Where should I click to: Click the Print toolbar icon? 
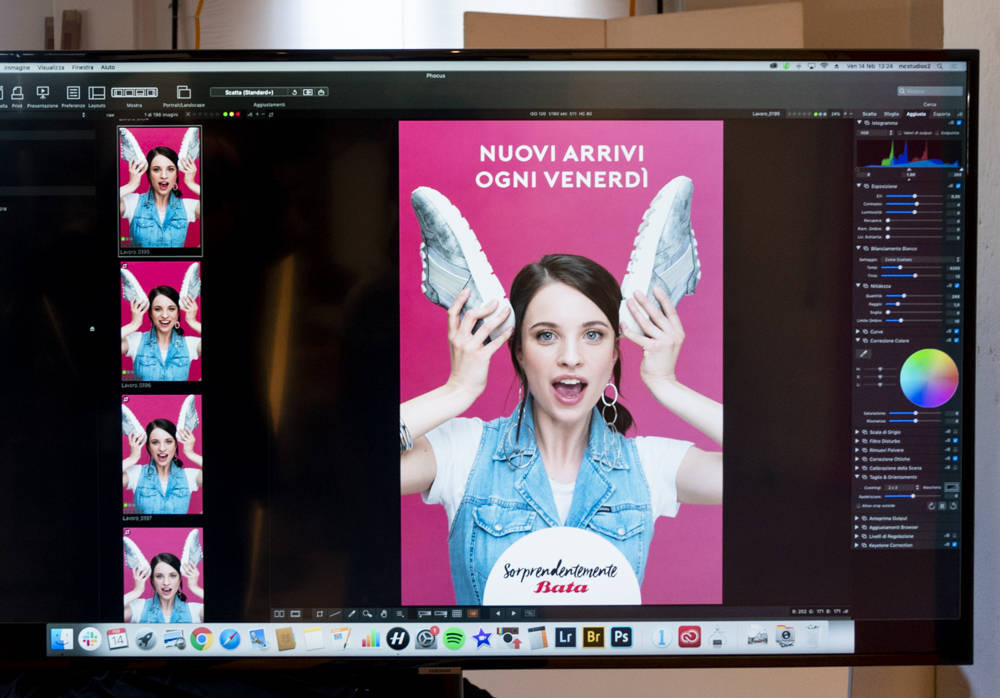(17, 93)
